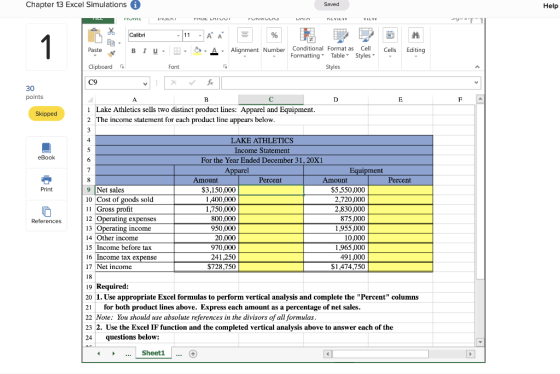Click the Font Color letter A icon
This screenshot has width=560, height=374.
pos(214,51)
